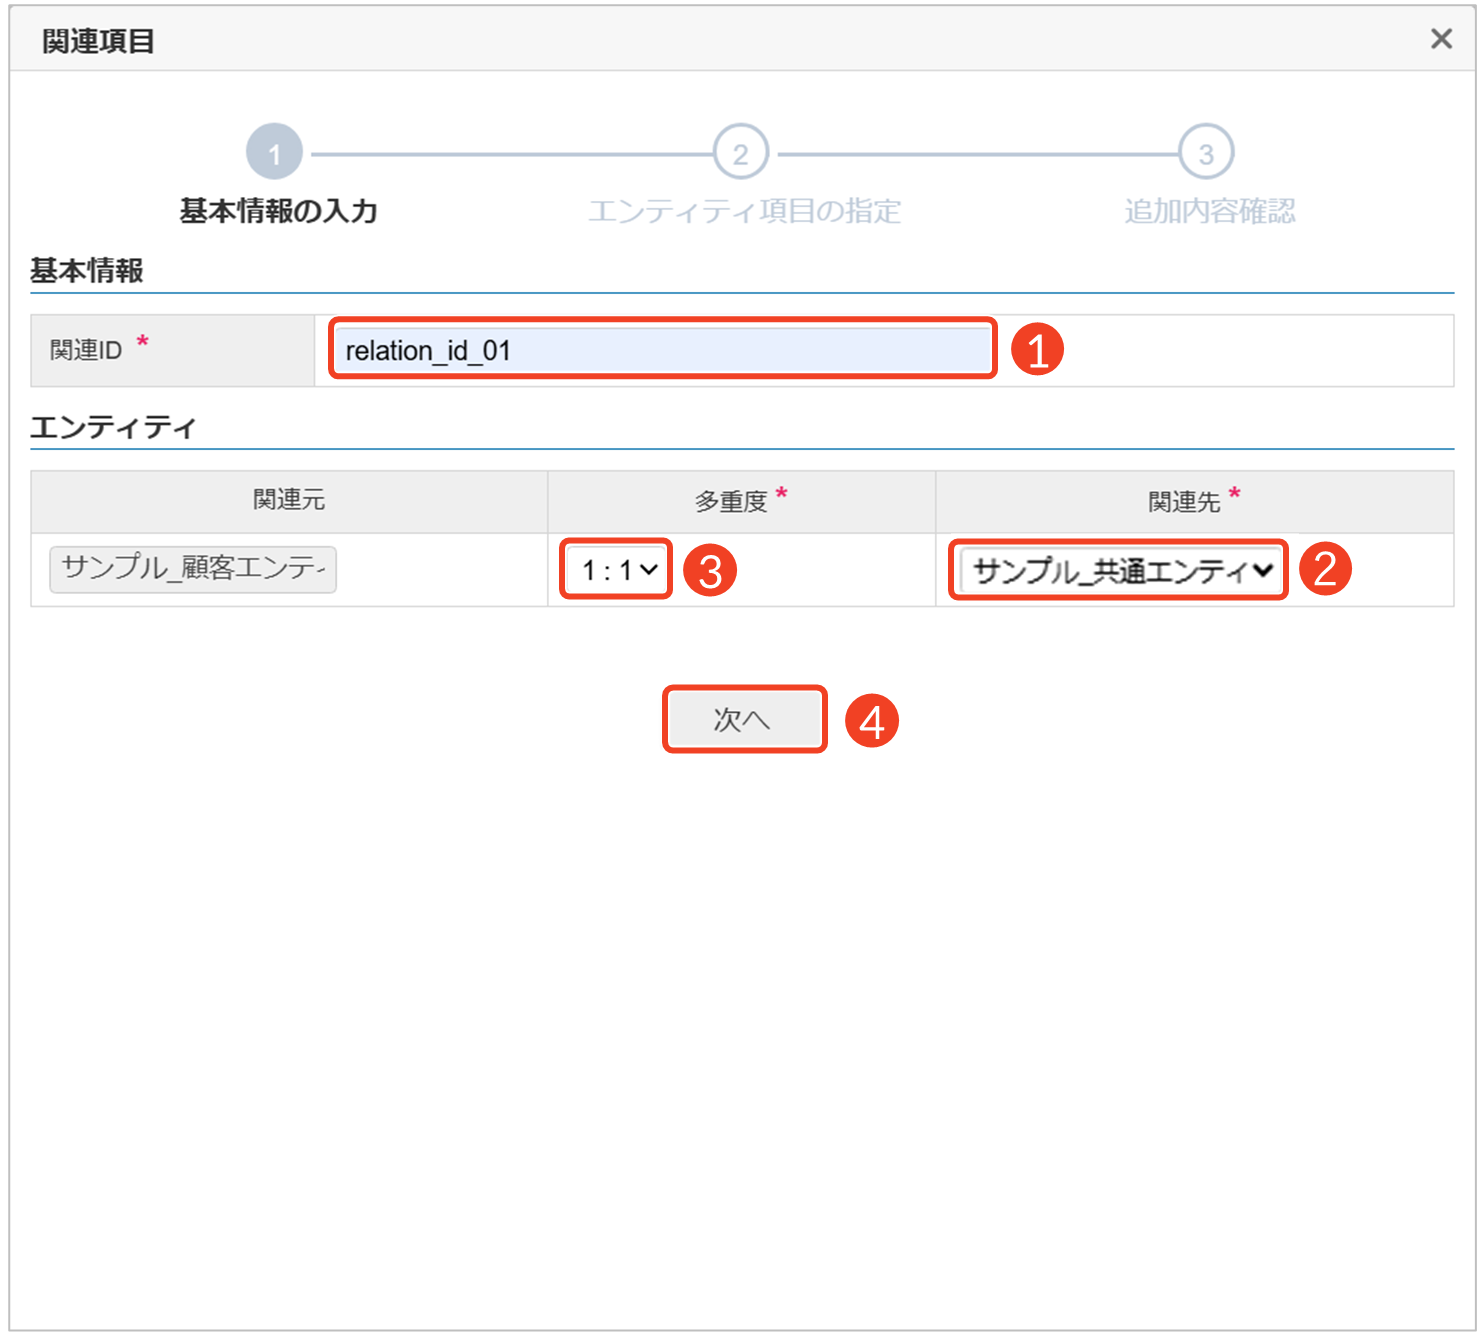Image resolution: width=1484 pixels, height=1341 pixels.
Task: Click the step 1 circle indicator
Action: click(x=274, y=153)
